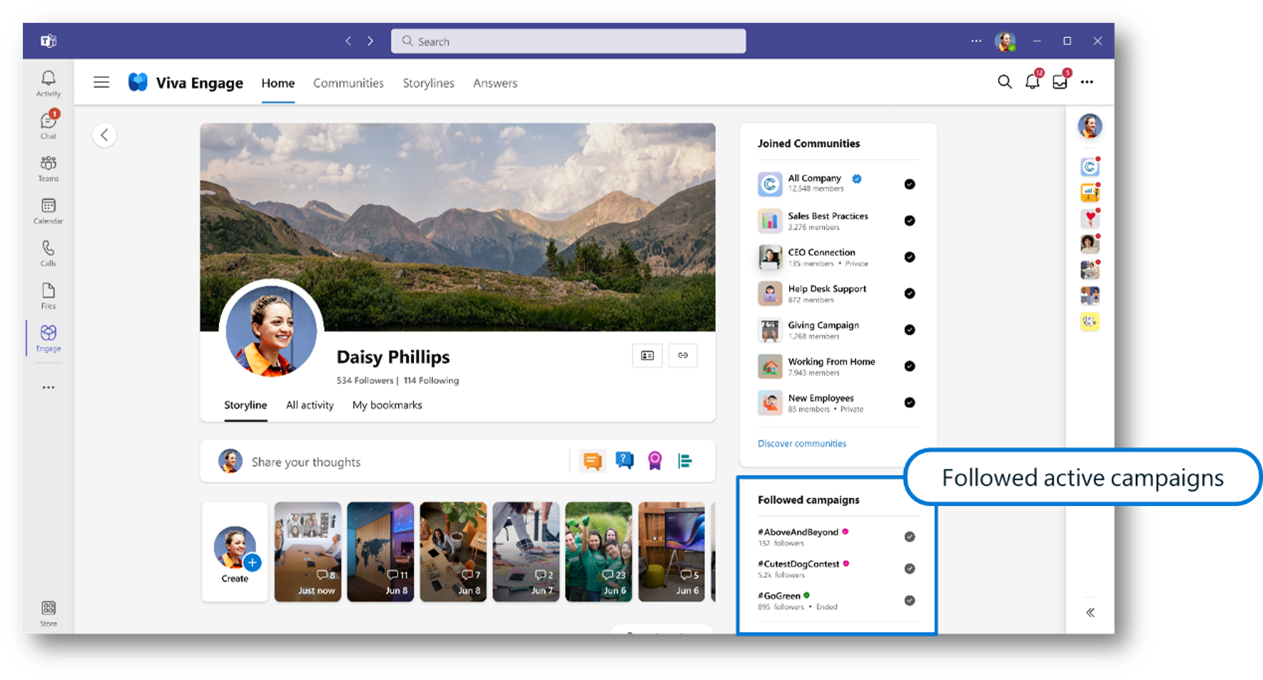Open the CEO Connection community

[821, 252]
